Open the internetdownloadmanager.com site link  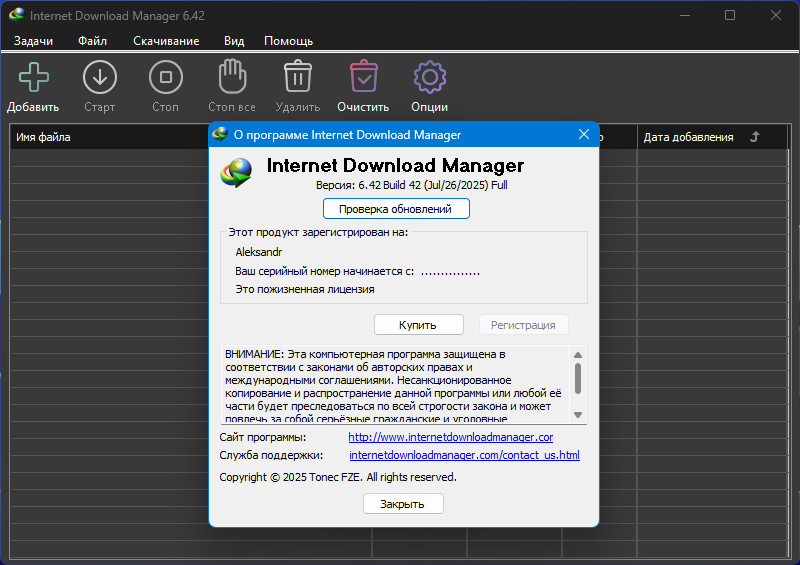tap(451, 437)
